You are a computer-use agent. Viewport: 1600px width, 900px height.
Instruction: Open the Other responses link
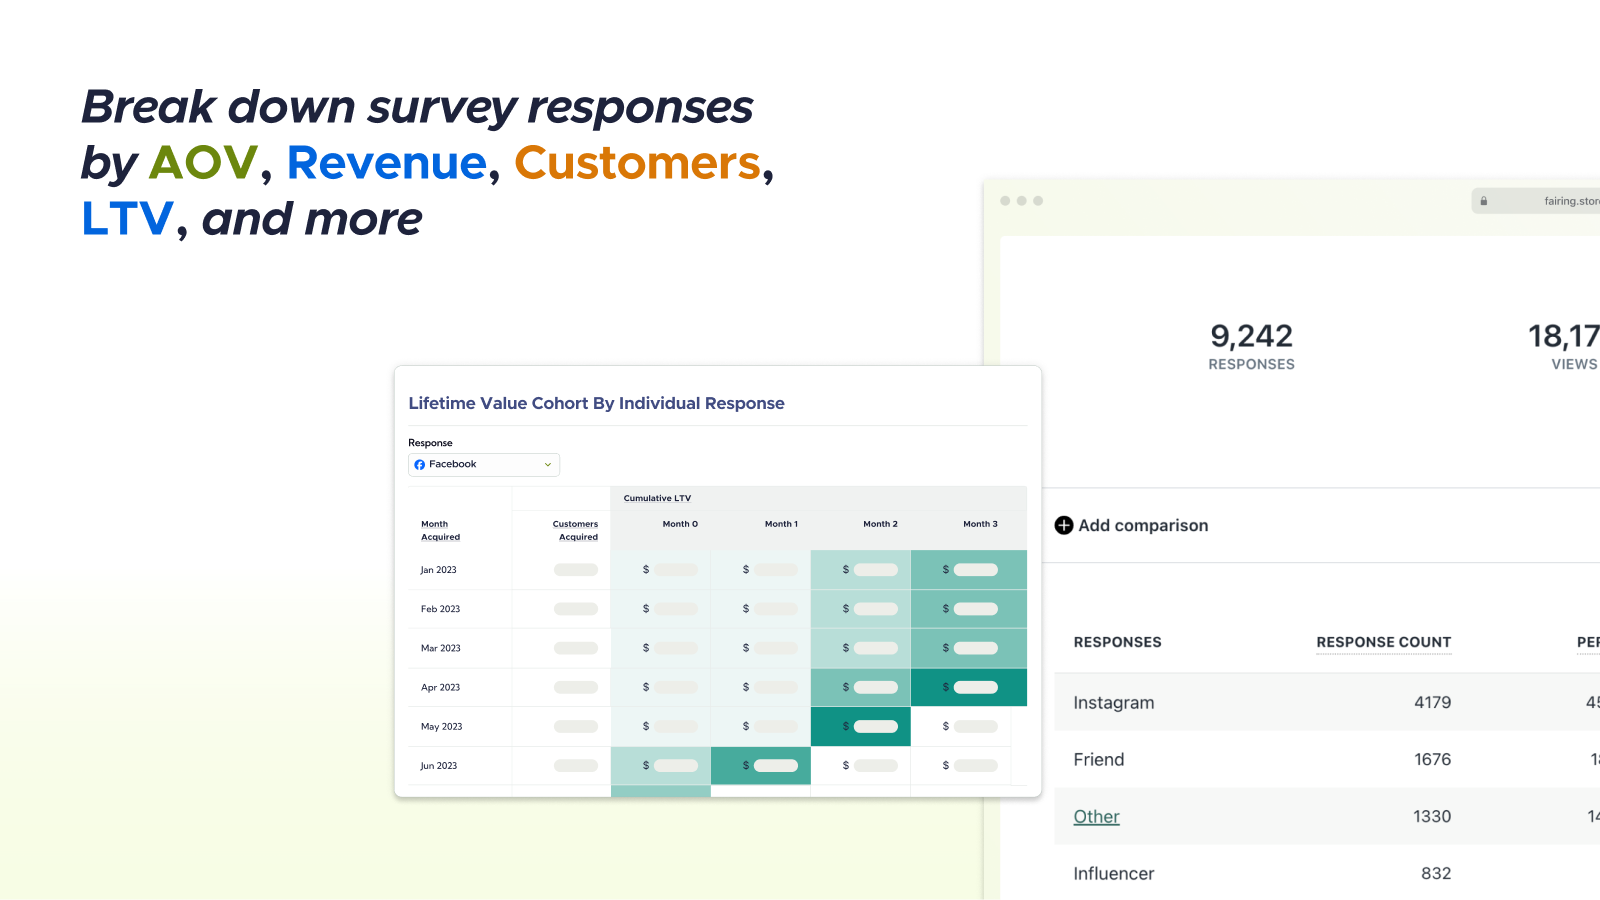[x=1096, y=817]
